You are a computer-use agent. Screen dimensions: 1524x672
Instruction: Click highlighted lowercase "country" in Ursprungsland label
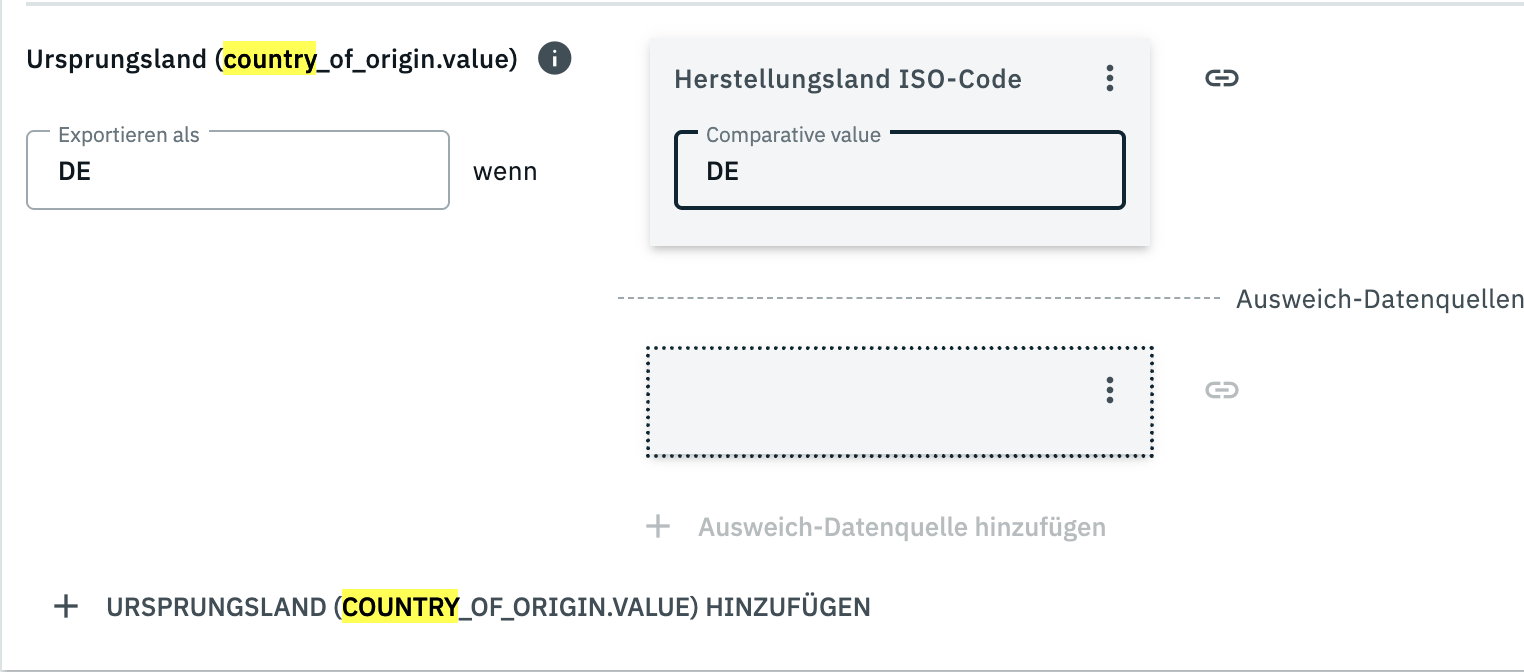(x=269, y=60)
